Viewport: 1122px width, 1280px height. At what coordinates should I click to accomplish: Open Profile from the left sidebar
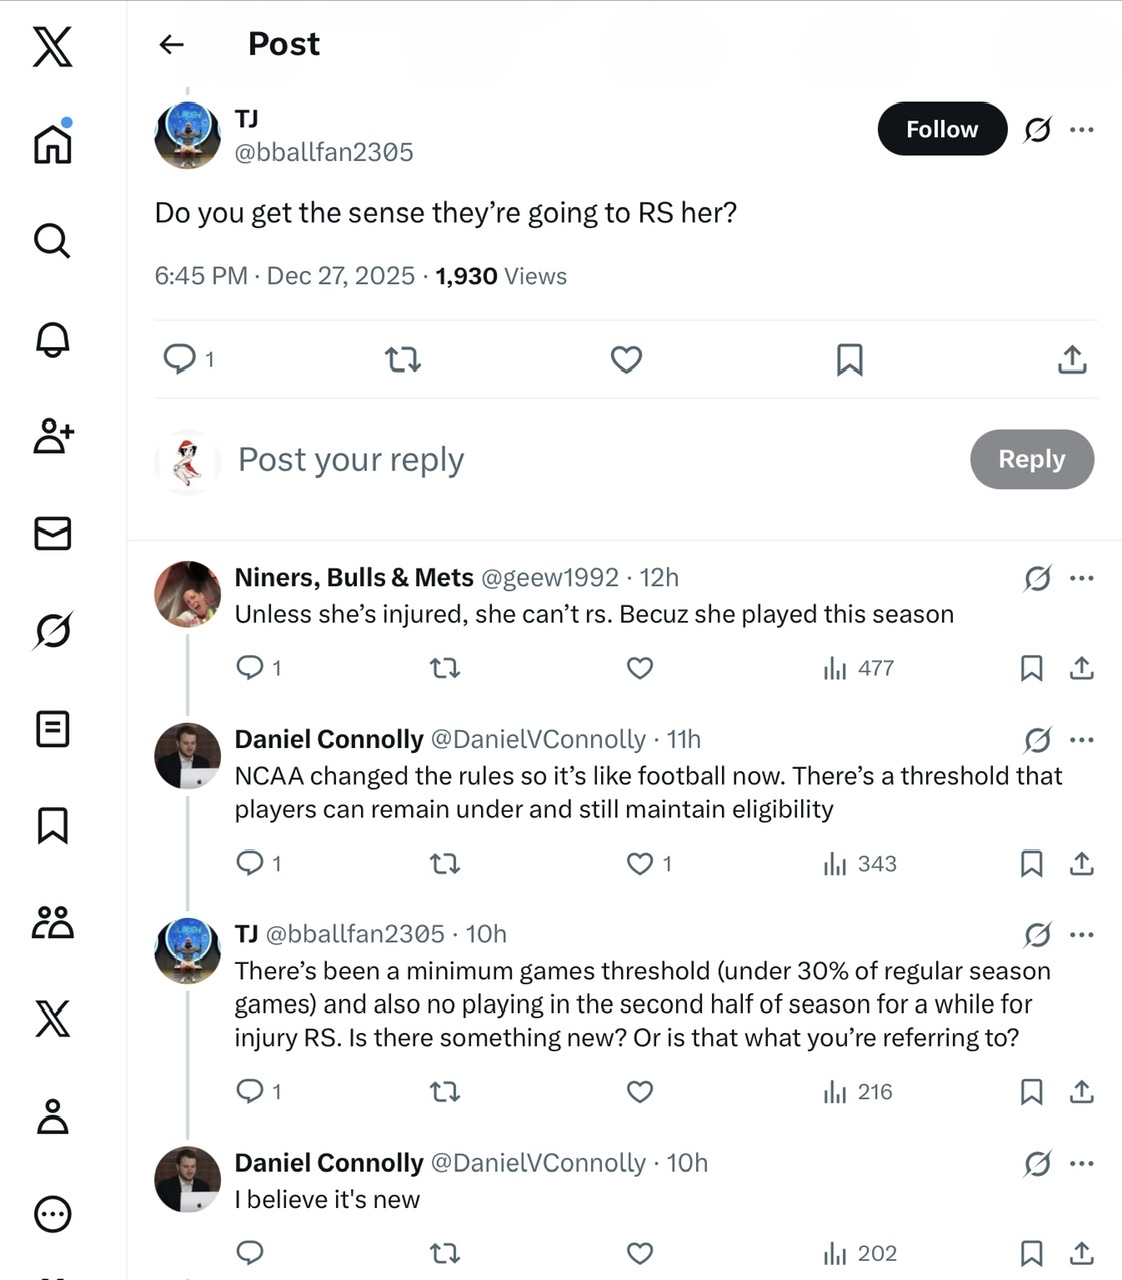point(53,1116)
